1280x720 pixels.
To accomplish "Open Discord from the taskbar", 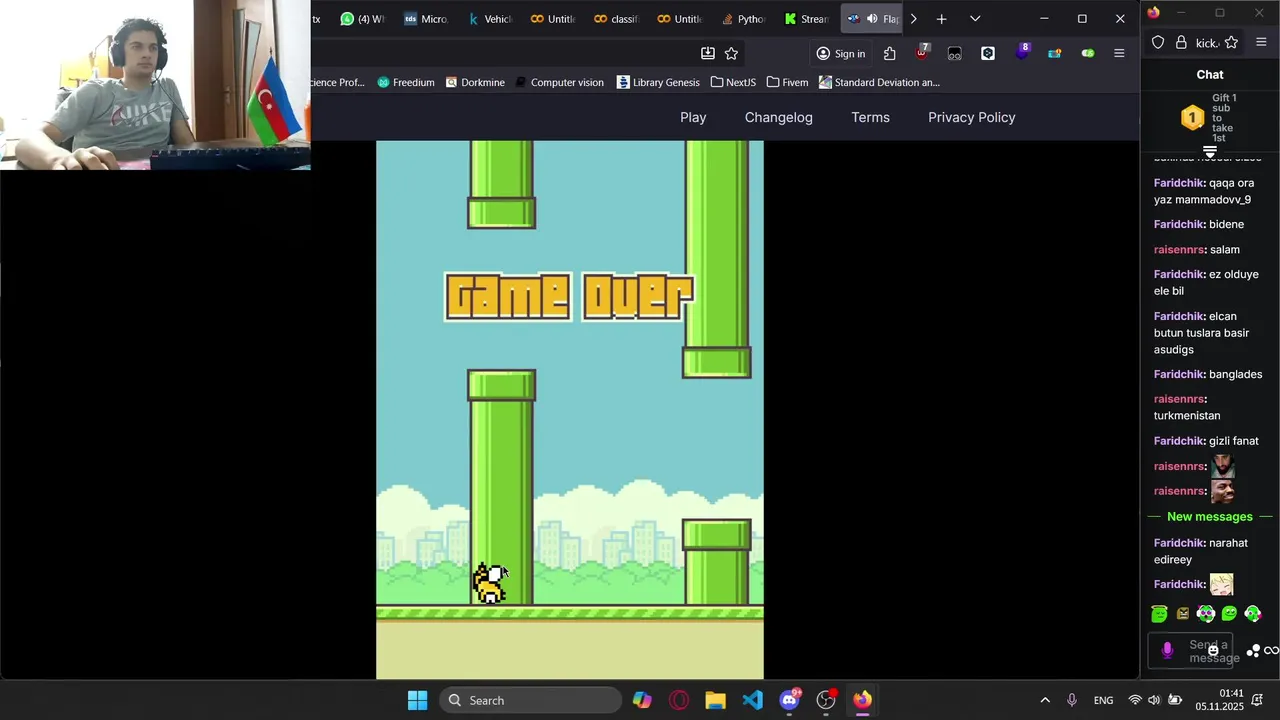I will (x=789, y=699).
